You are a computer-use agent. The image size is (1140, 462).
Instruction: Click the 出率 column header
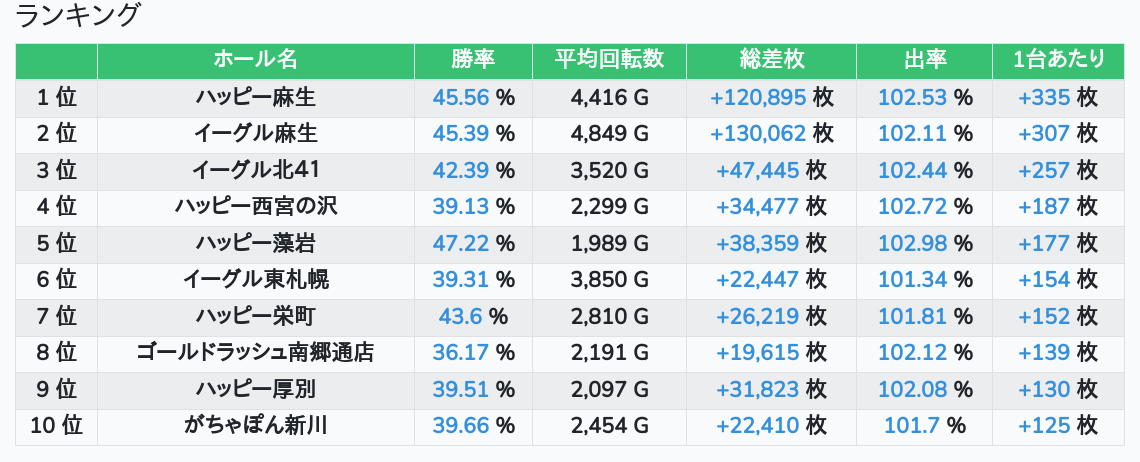tap(924, 60)
